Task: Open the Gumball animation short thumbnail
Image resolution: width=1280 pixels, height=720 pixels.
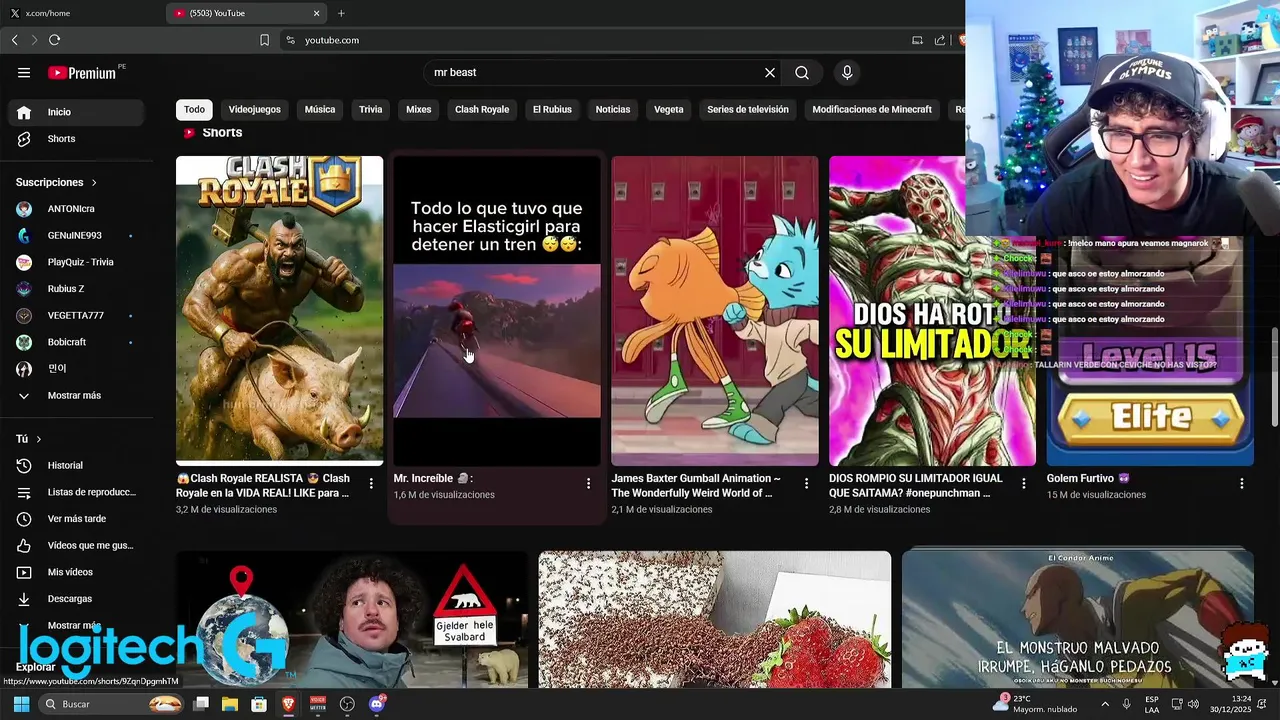Action: point(714,310)
